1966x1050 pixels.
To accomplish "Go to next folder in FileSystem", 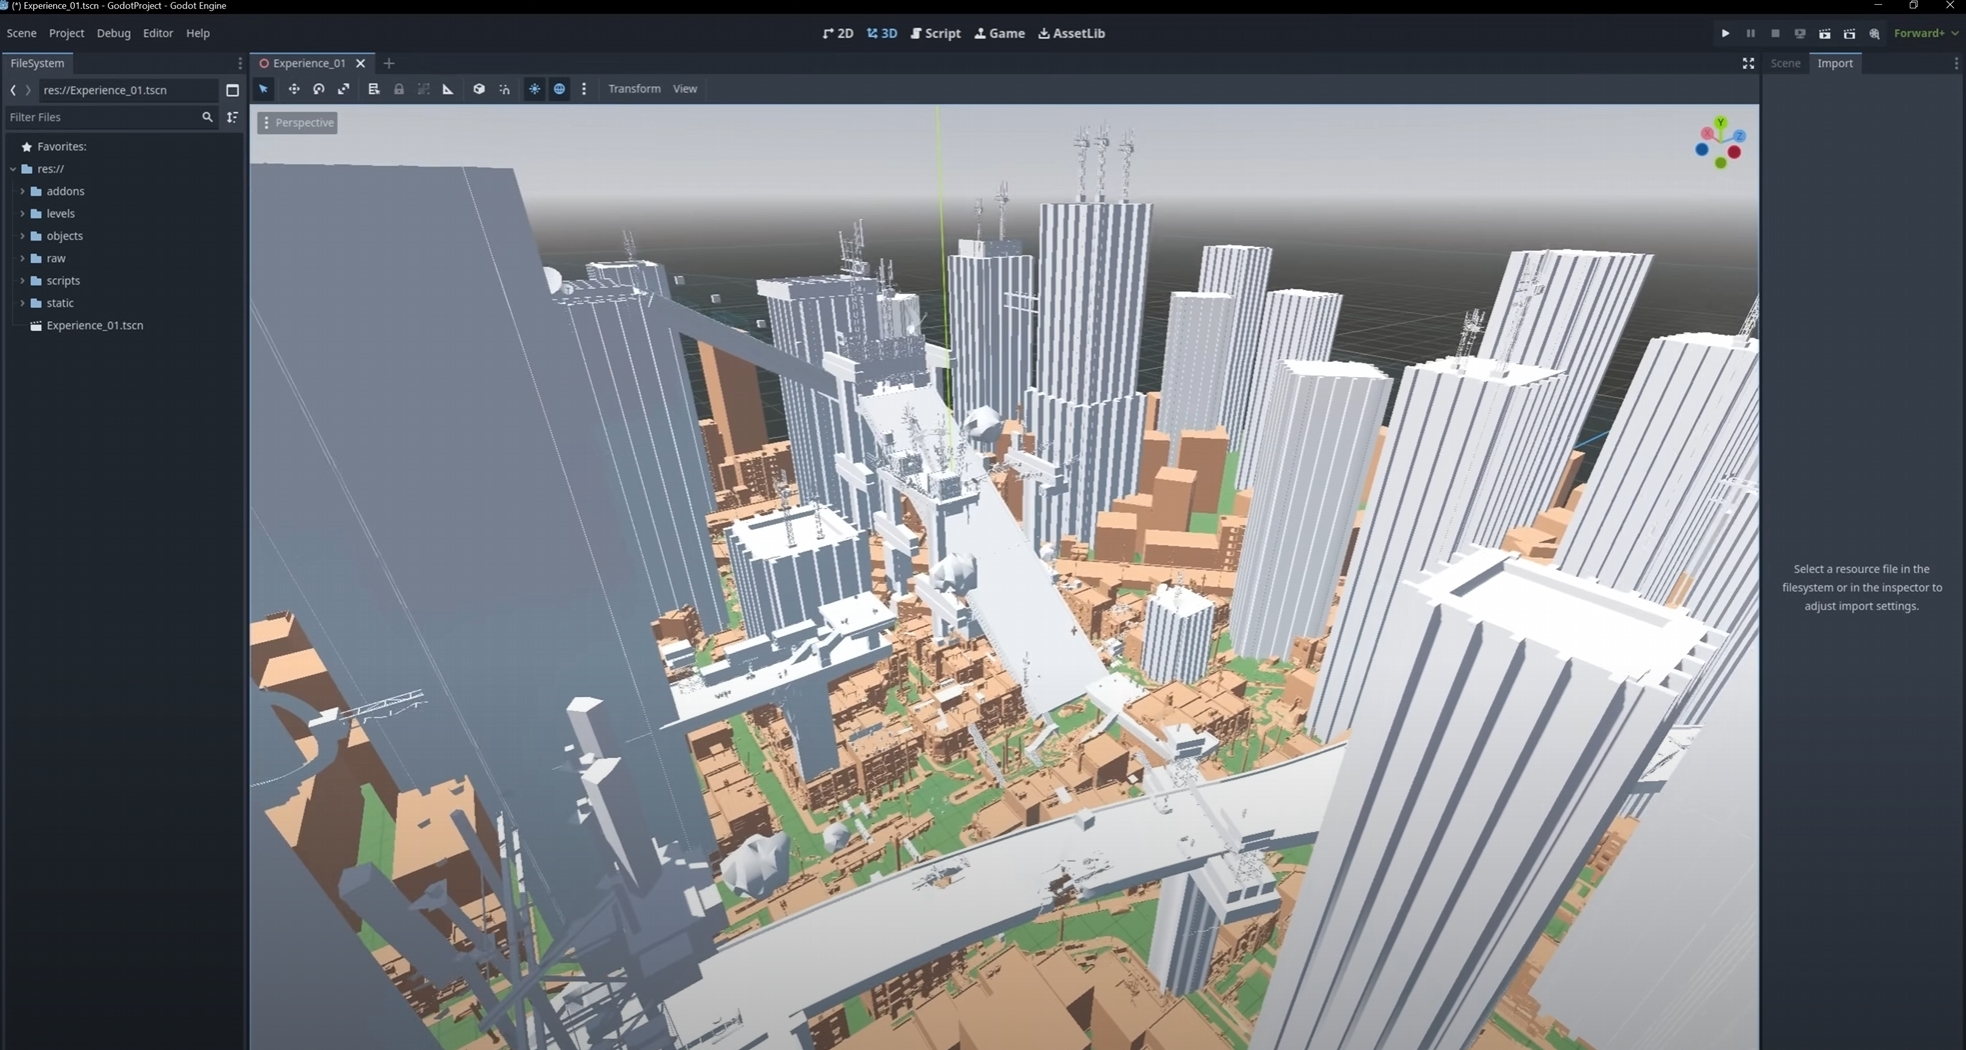I will [x=28, y=90].
